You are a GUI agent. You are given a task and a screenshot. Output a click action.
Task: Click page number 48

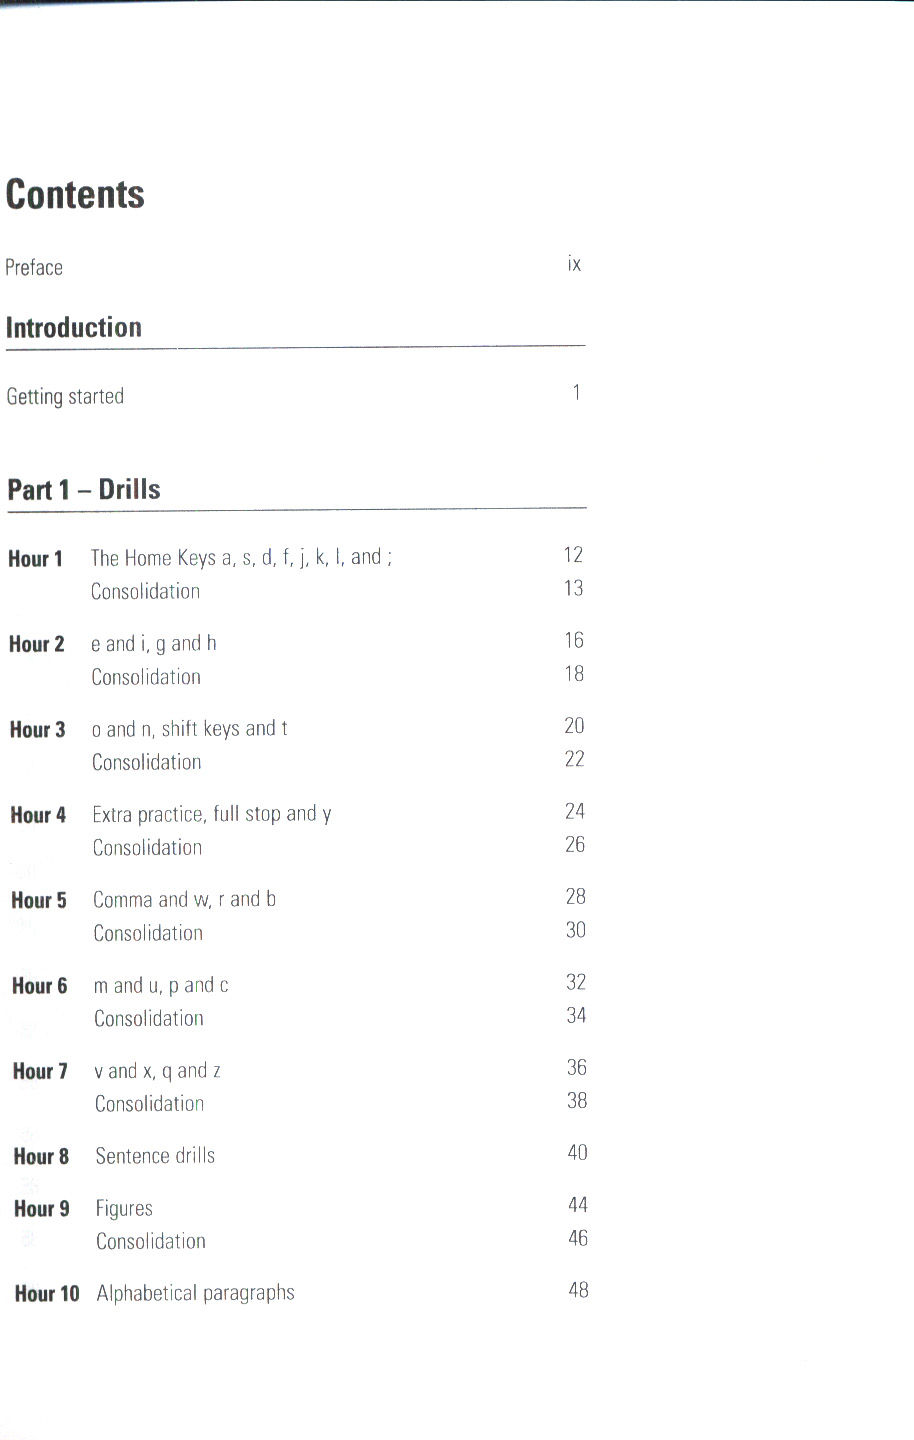click(578, 1290)
